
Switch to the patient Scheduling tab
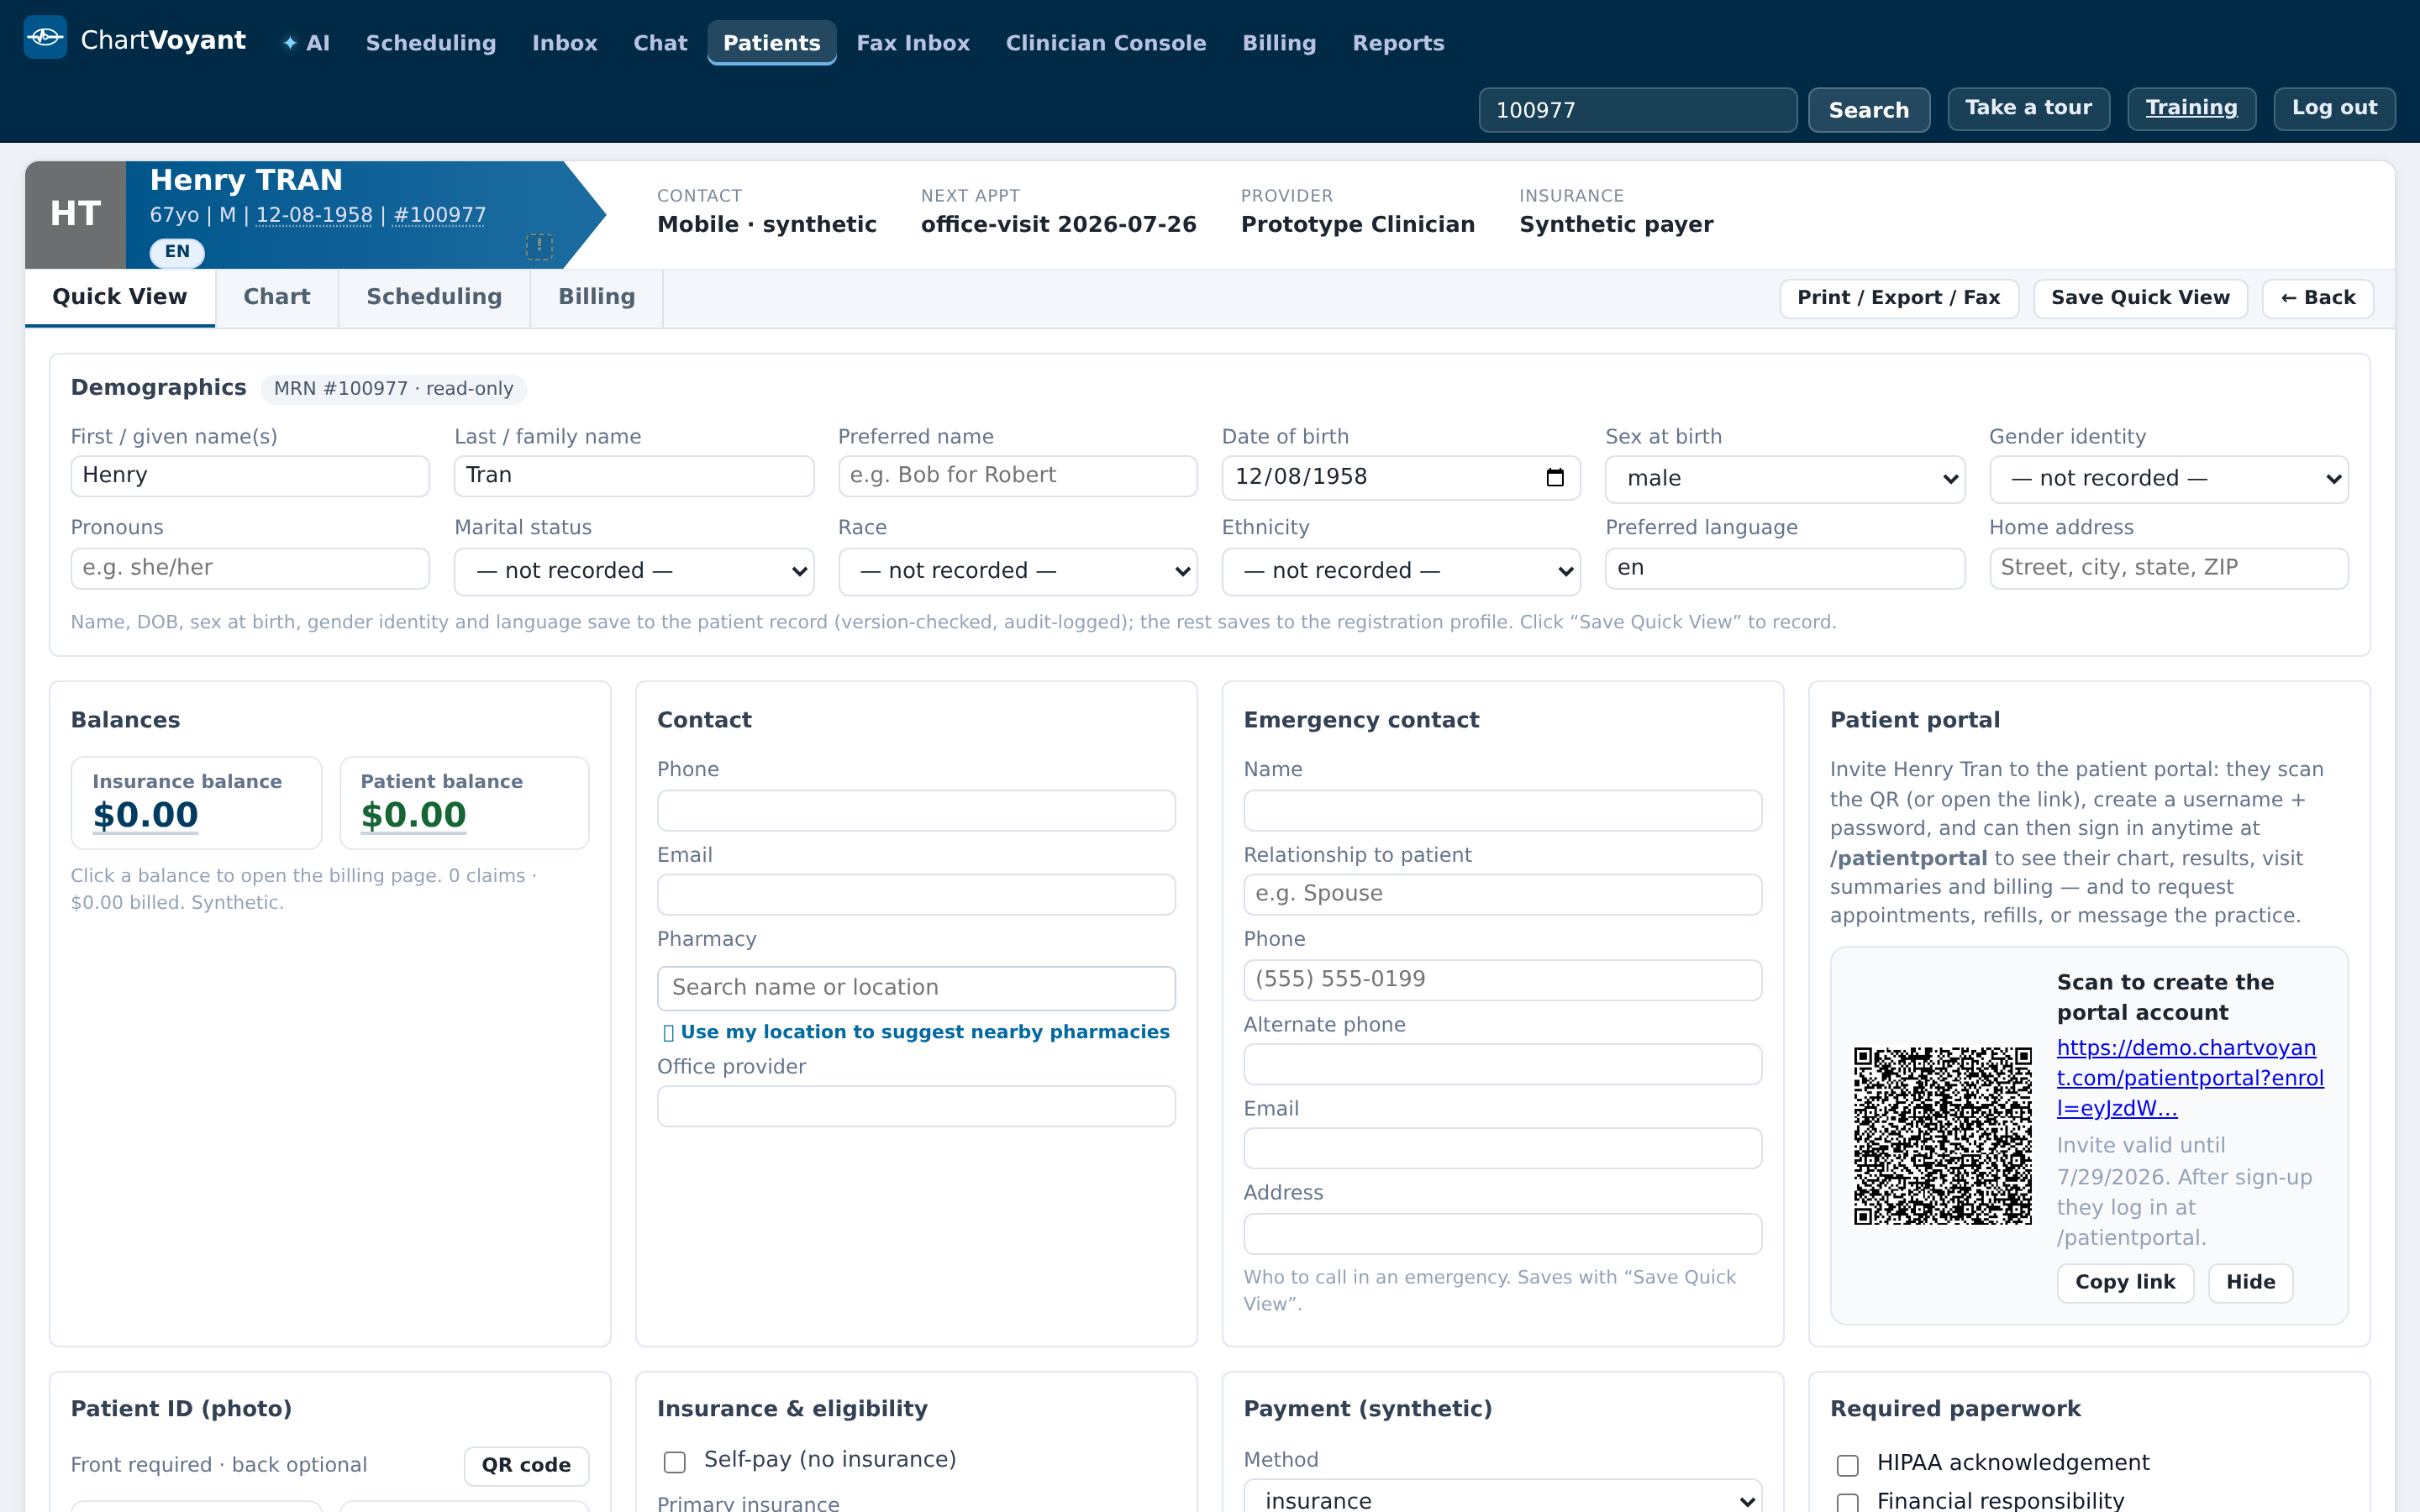pyautogui.click(x=434, y=297)
